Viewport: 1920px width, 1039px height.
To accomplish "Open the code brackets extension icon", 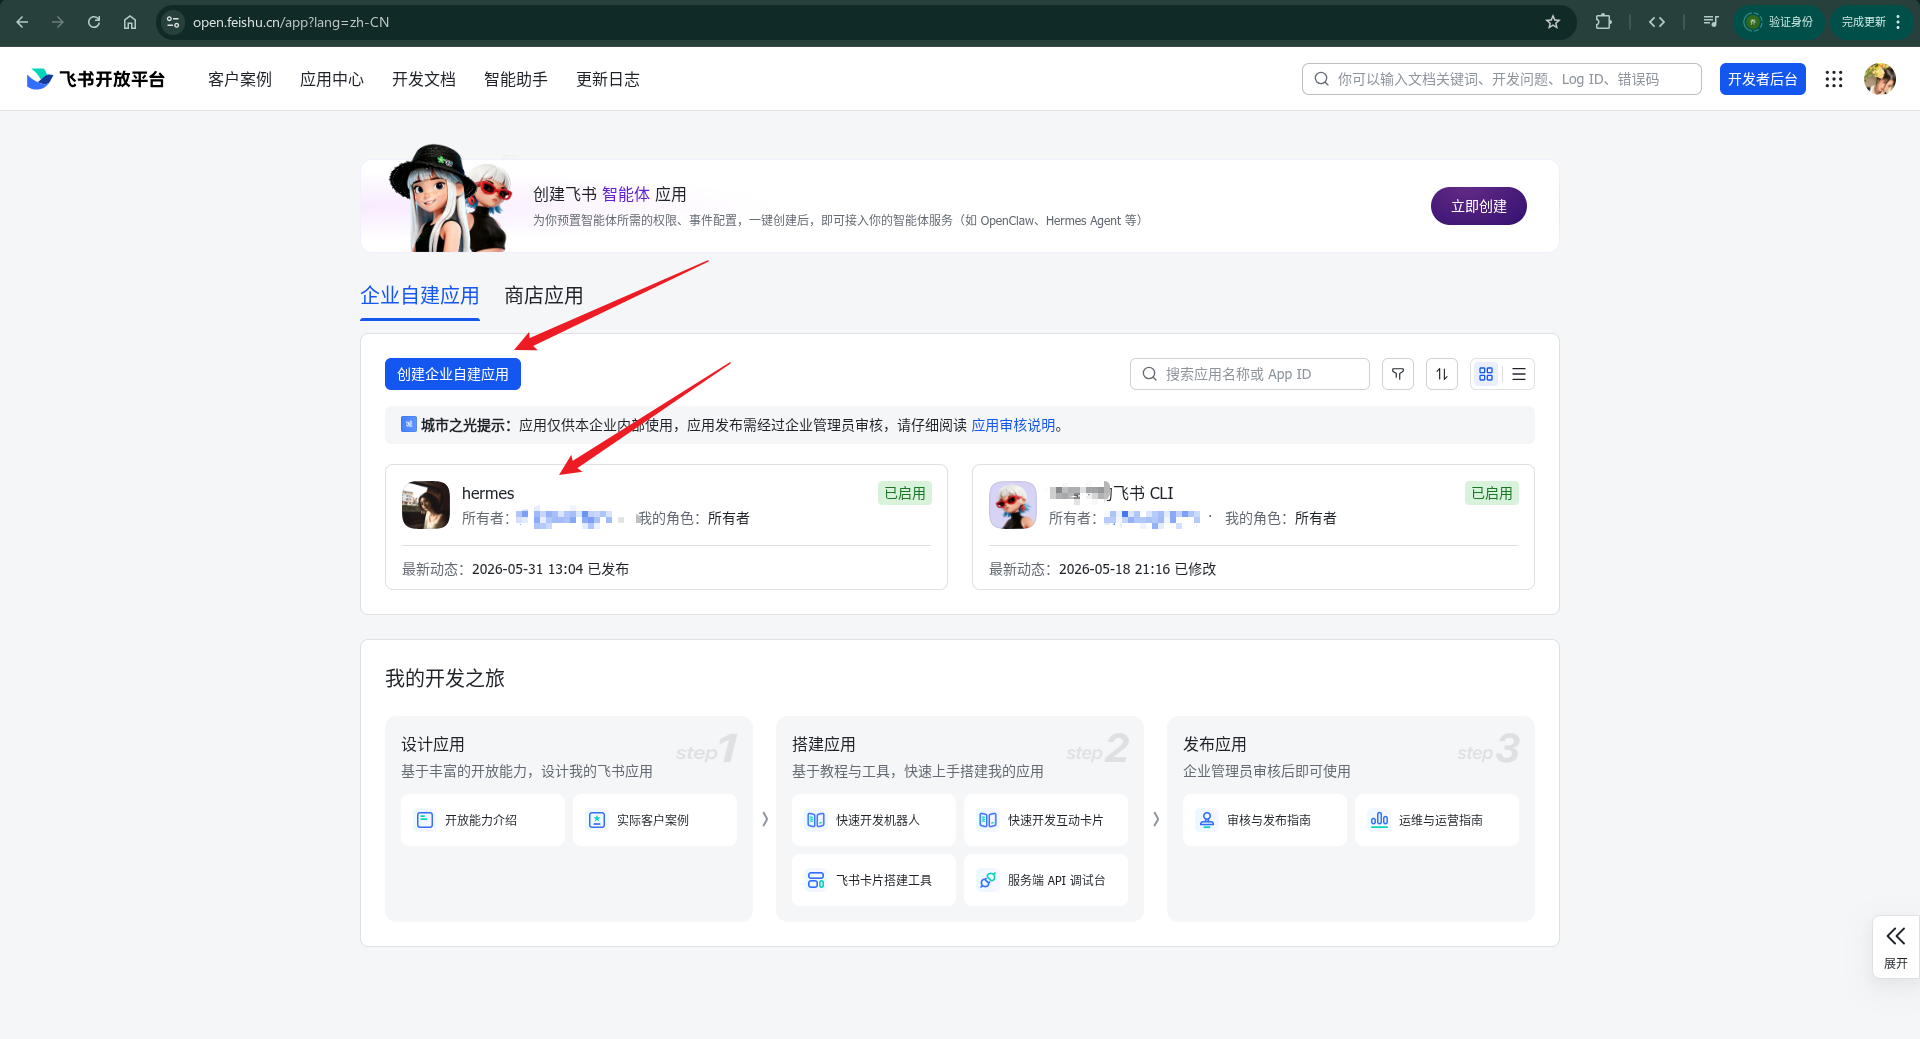I will pos(1657,22).
